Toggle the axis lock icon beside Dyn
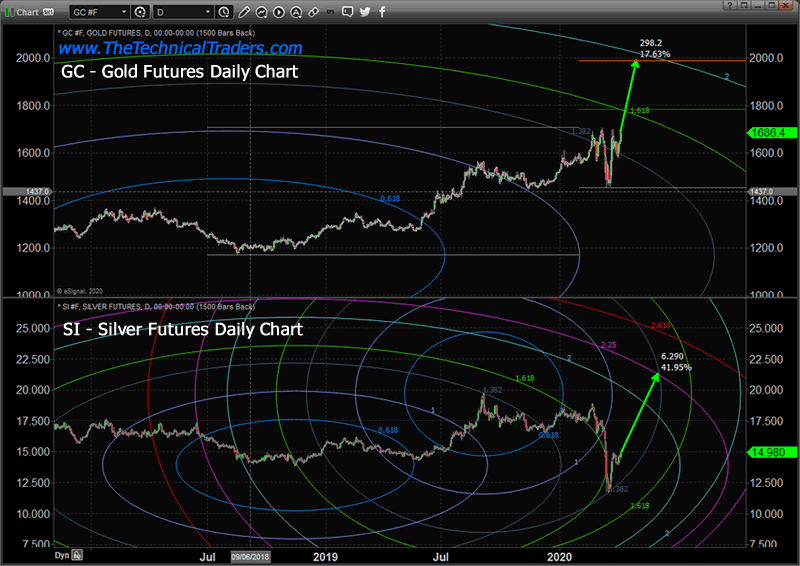This screenshot has height=566, width=800. [x=77, y=555]
